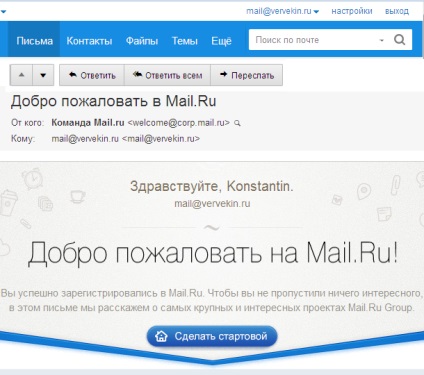Screen dimensions: 424x375
Task: Click the Здравствуйте, Konstantin greeting text
Action: tap(212, 186)
